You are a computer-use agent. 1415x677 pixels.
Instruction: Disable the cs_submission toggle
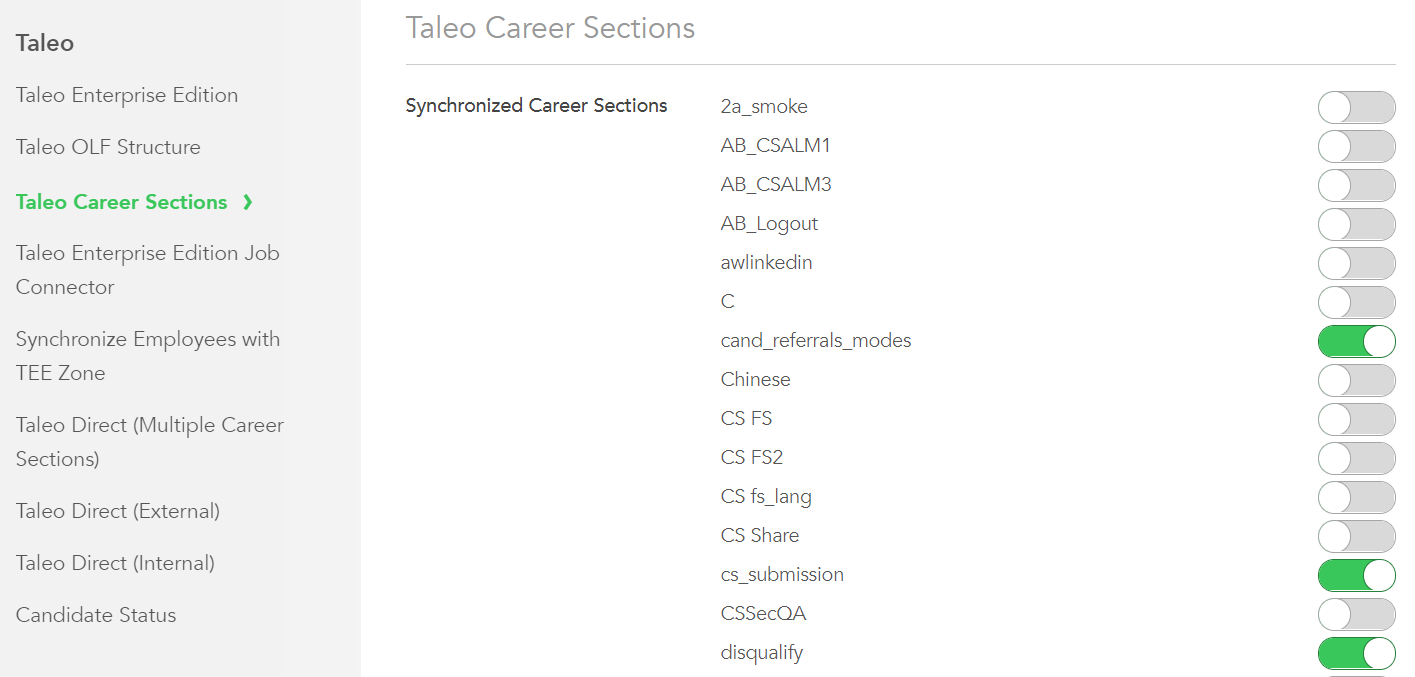pos(1356,575)
